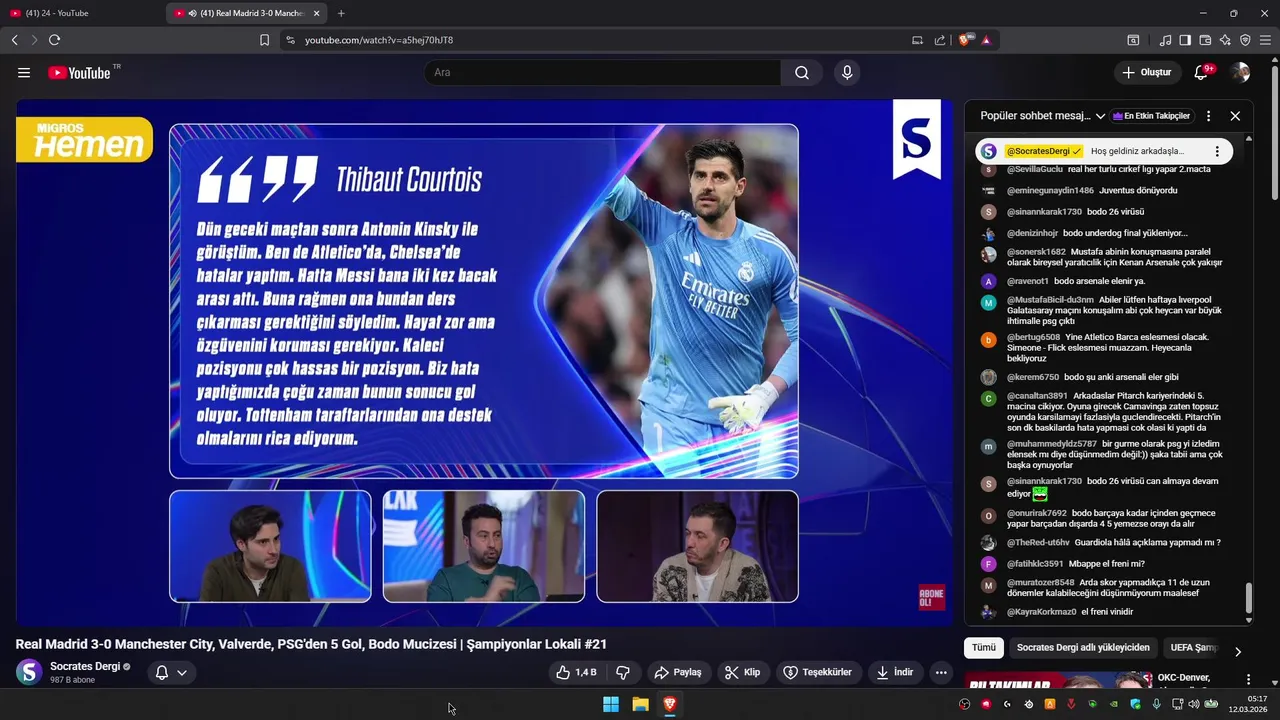1280x720 pixels.
Task: Select 'Socrates Dergi adlı yükleyiciden' chip
Action: [x=1083, y=647]
